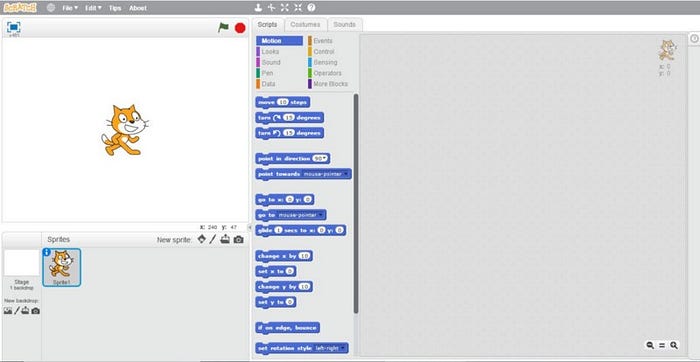
Task: Click blocks palette vertical scrollbar
Action: click(356, 203)
